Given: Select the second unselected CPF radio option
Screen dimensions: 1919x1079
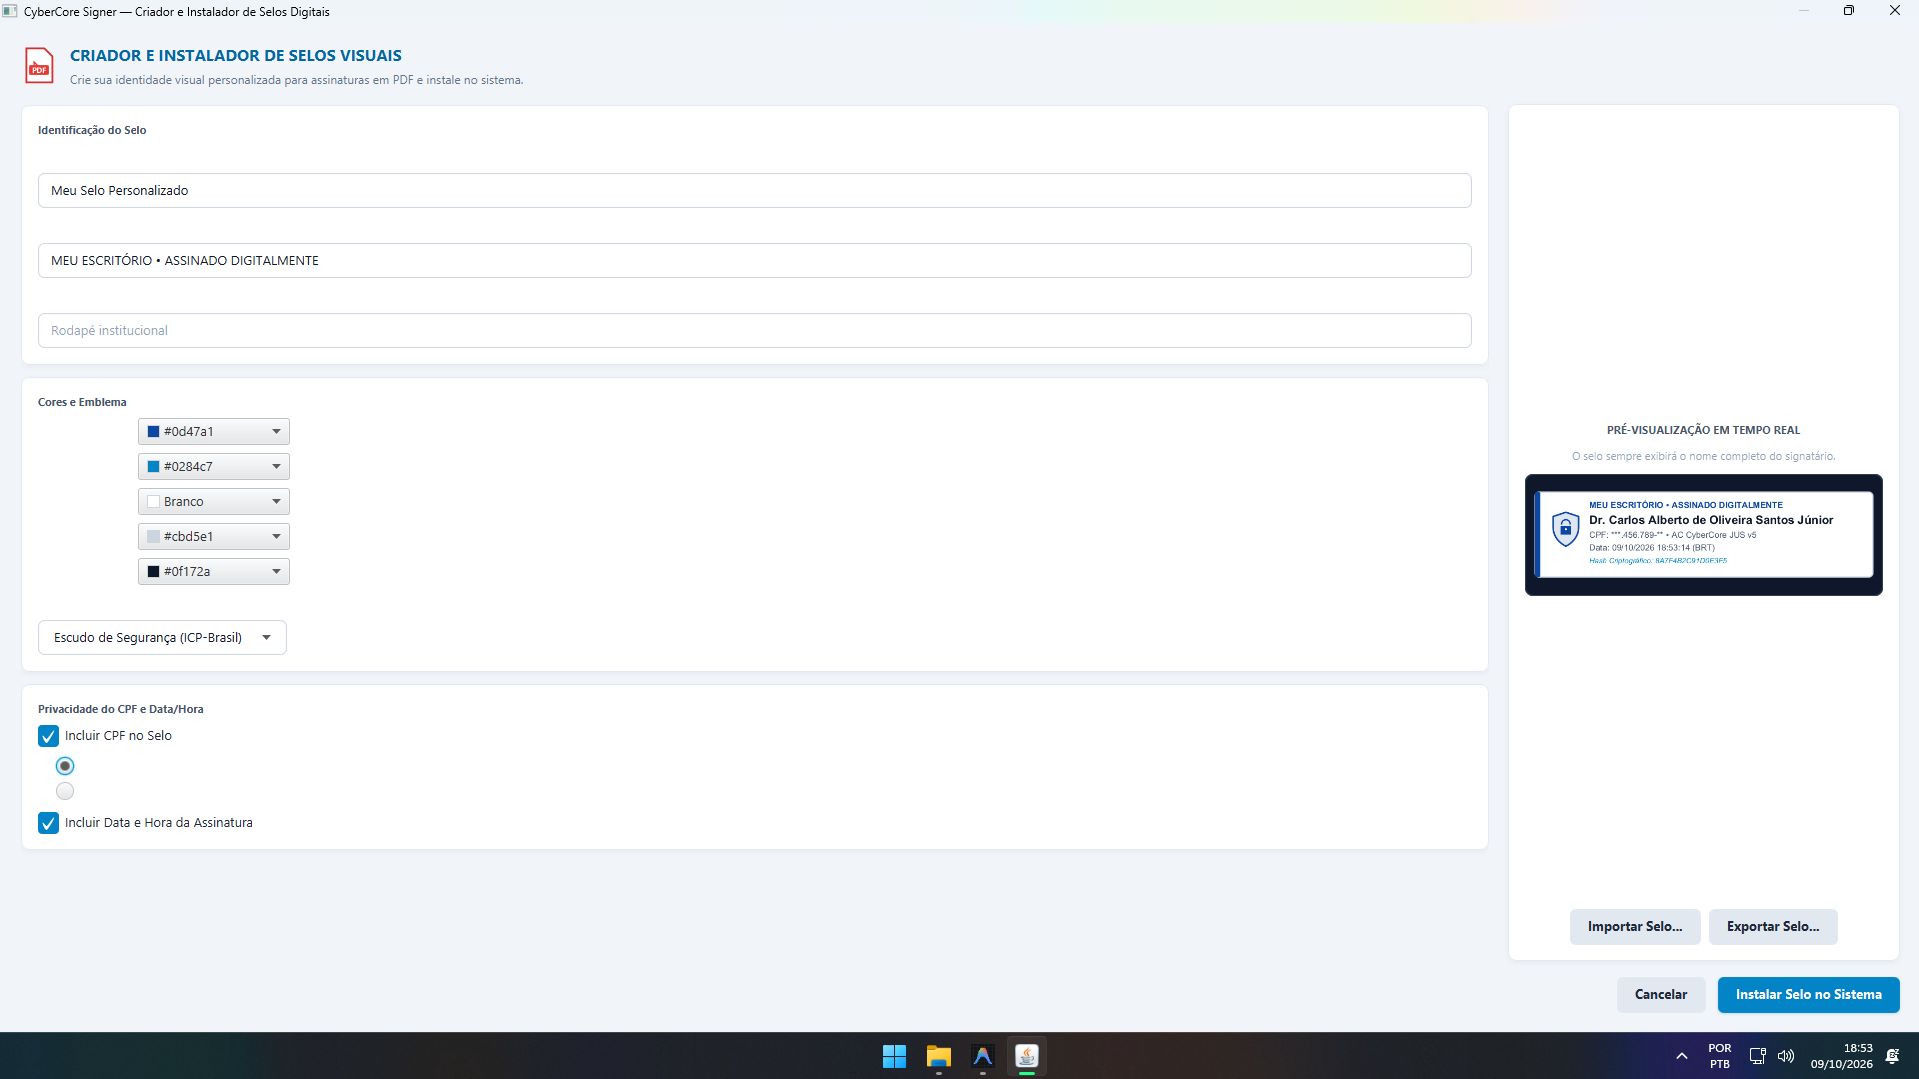Looking at the screenshot, I should [65, 791].
